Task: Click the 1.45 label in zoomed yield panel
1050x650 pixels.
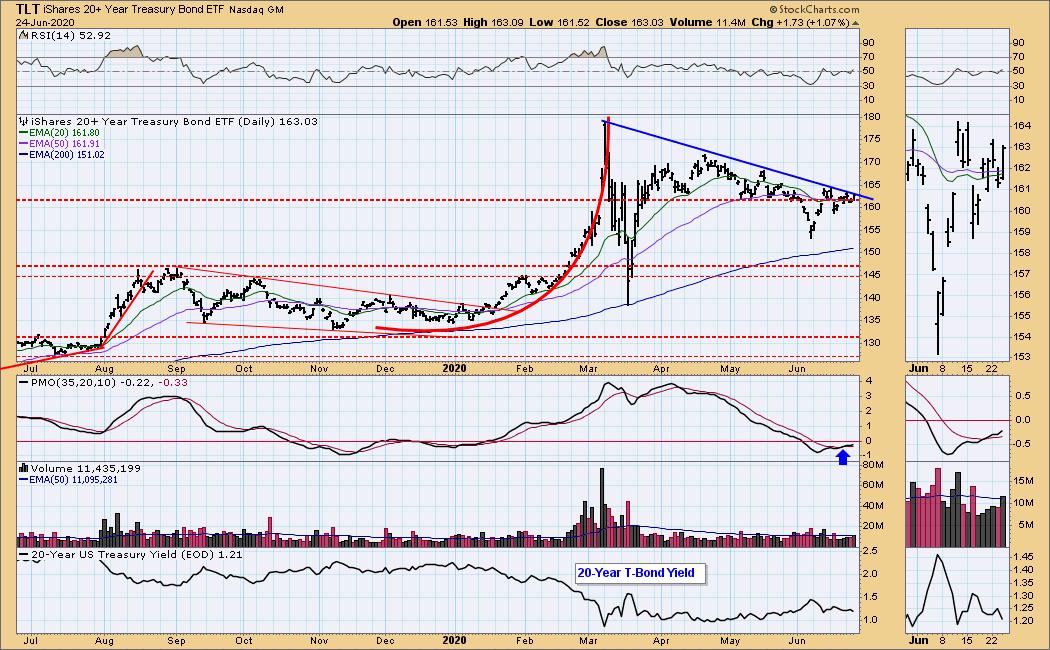Action: (1023, 557)
